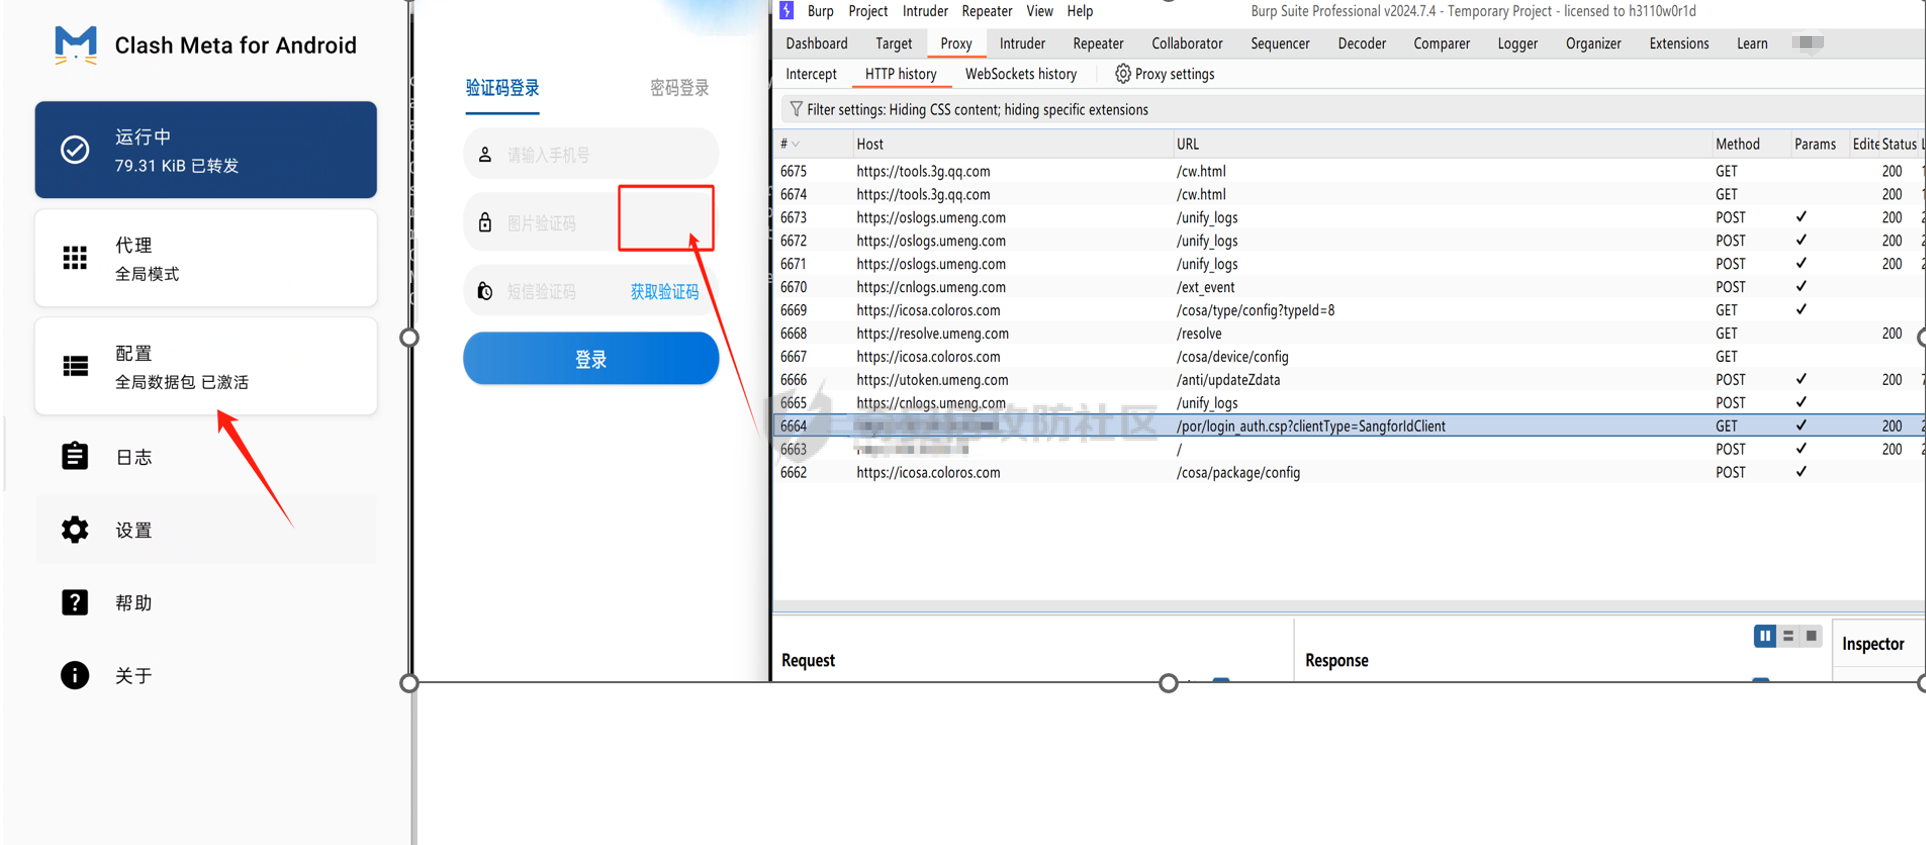1926x845 pixels.
Task: Click the blue 登录 login button
Action: pos(591,359)
